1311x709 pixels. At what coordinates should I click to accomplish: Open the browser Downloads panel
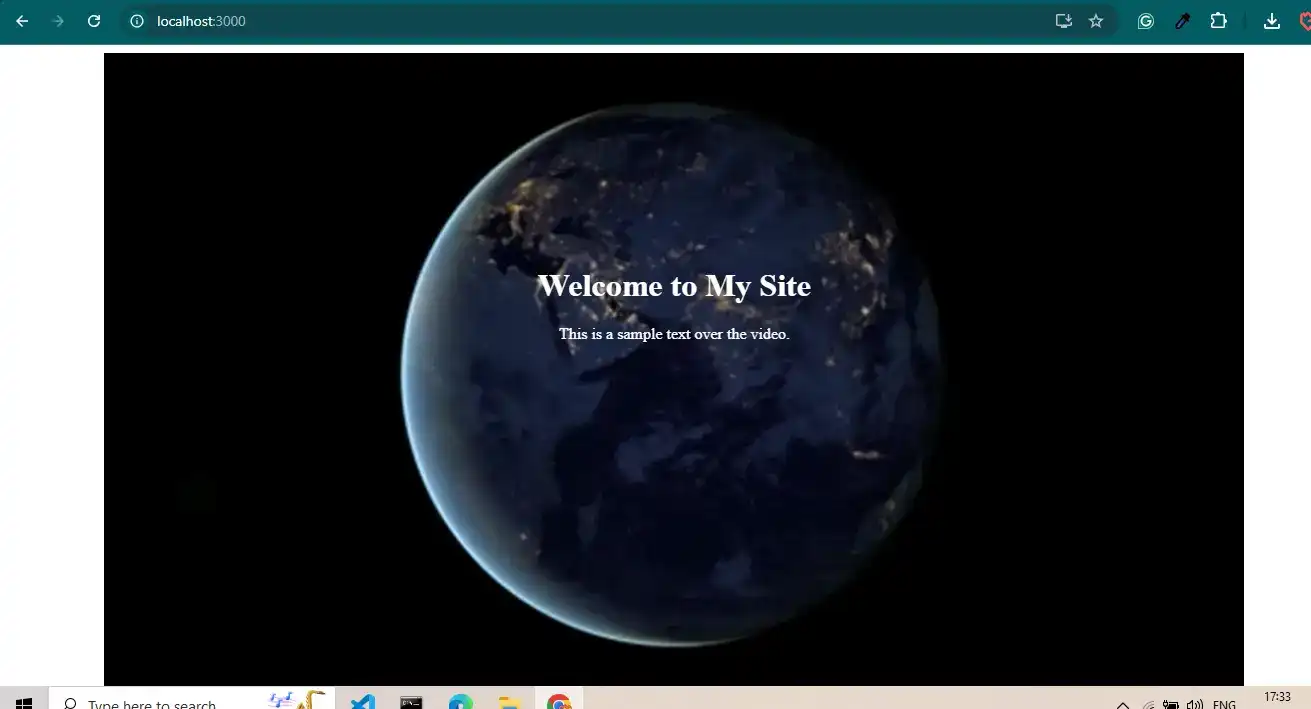coord(1272,21)
